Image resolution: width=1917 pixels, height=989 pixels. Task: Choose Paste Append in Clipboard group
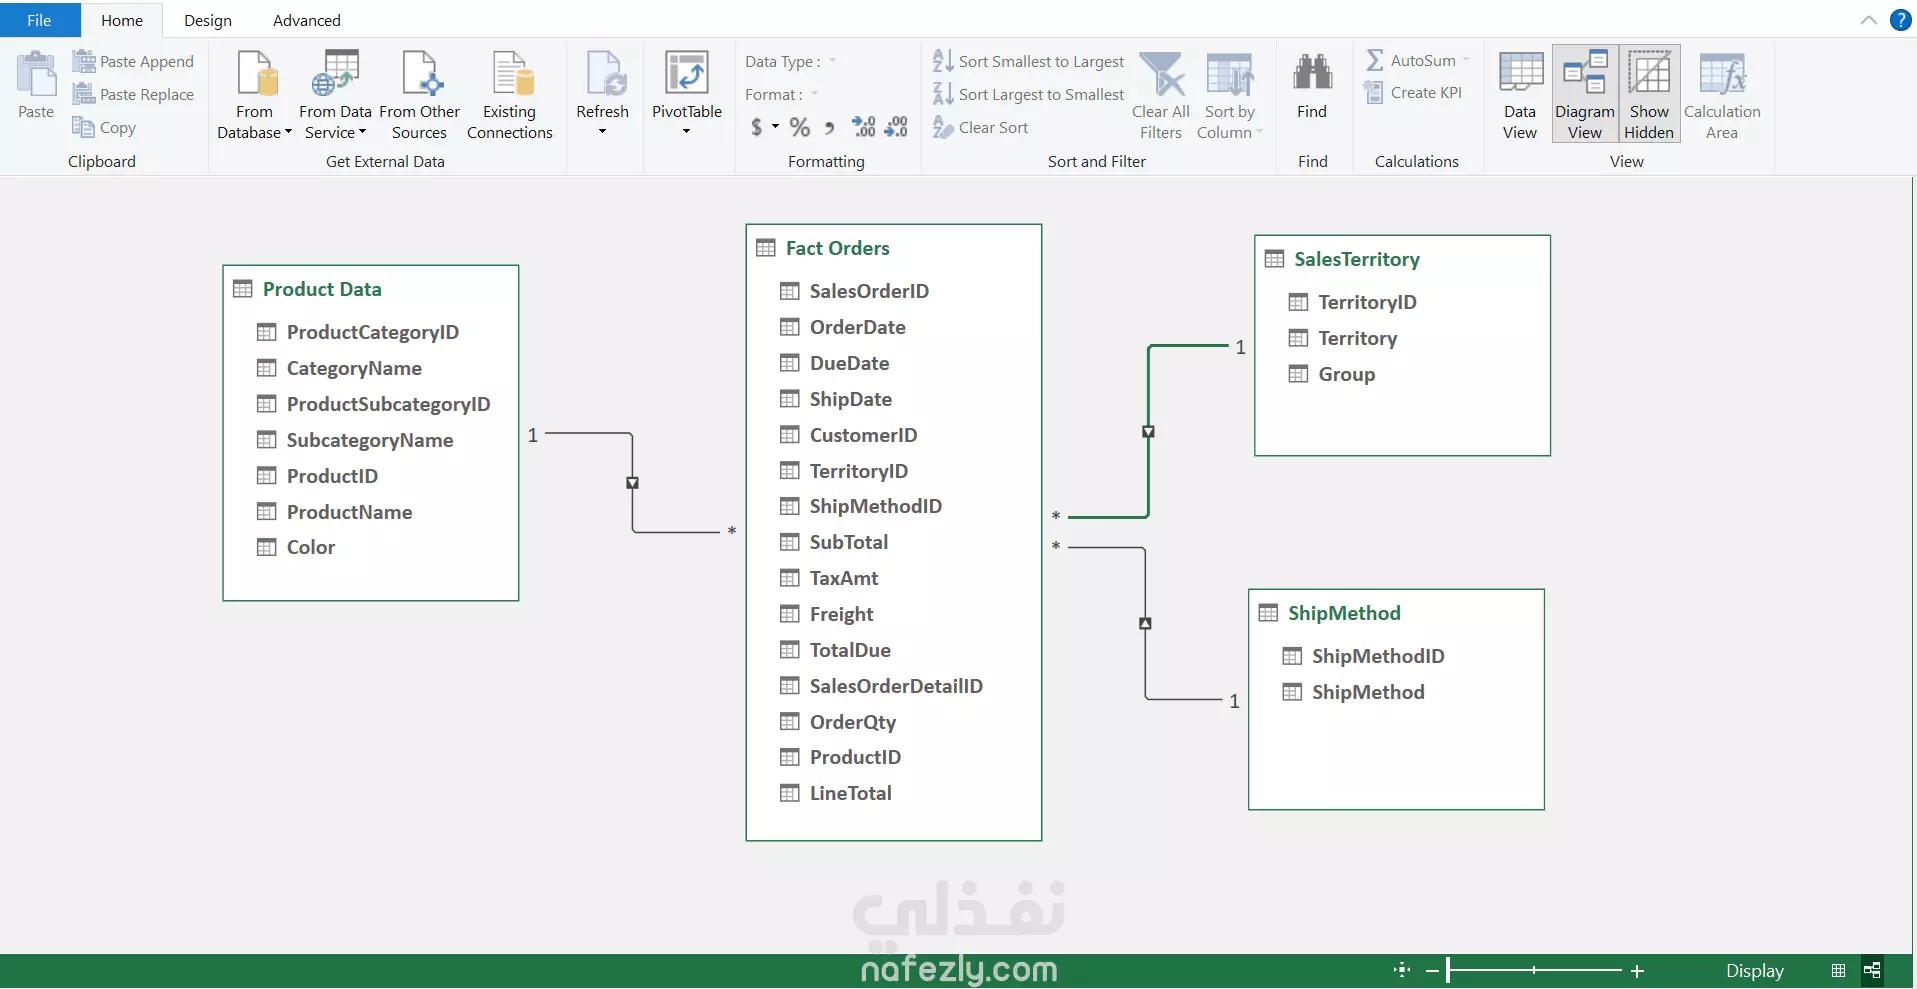point(133,61)
